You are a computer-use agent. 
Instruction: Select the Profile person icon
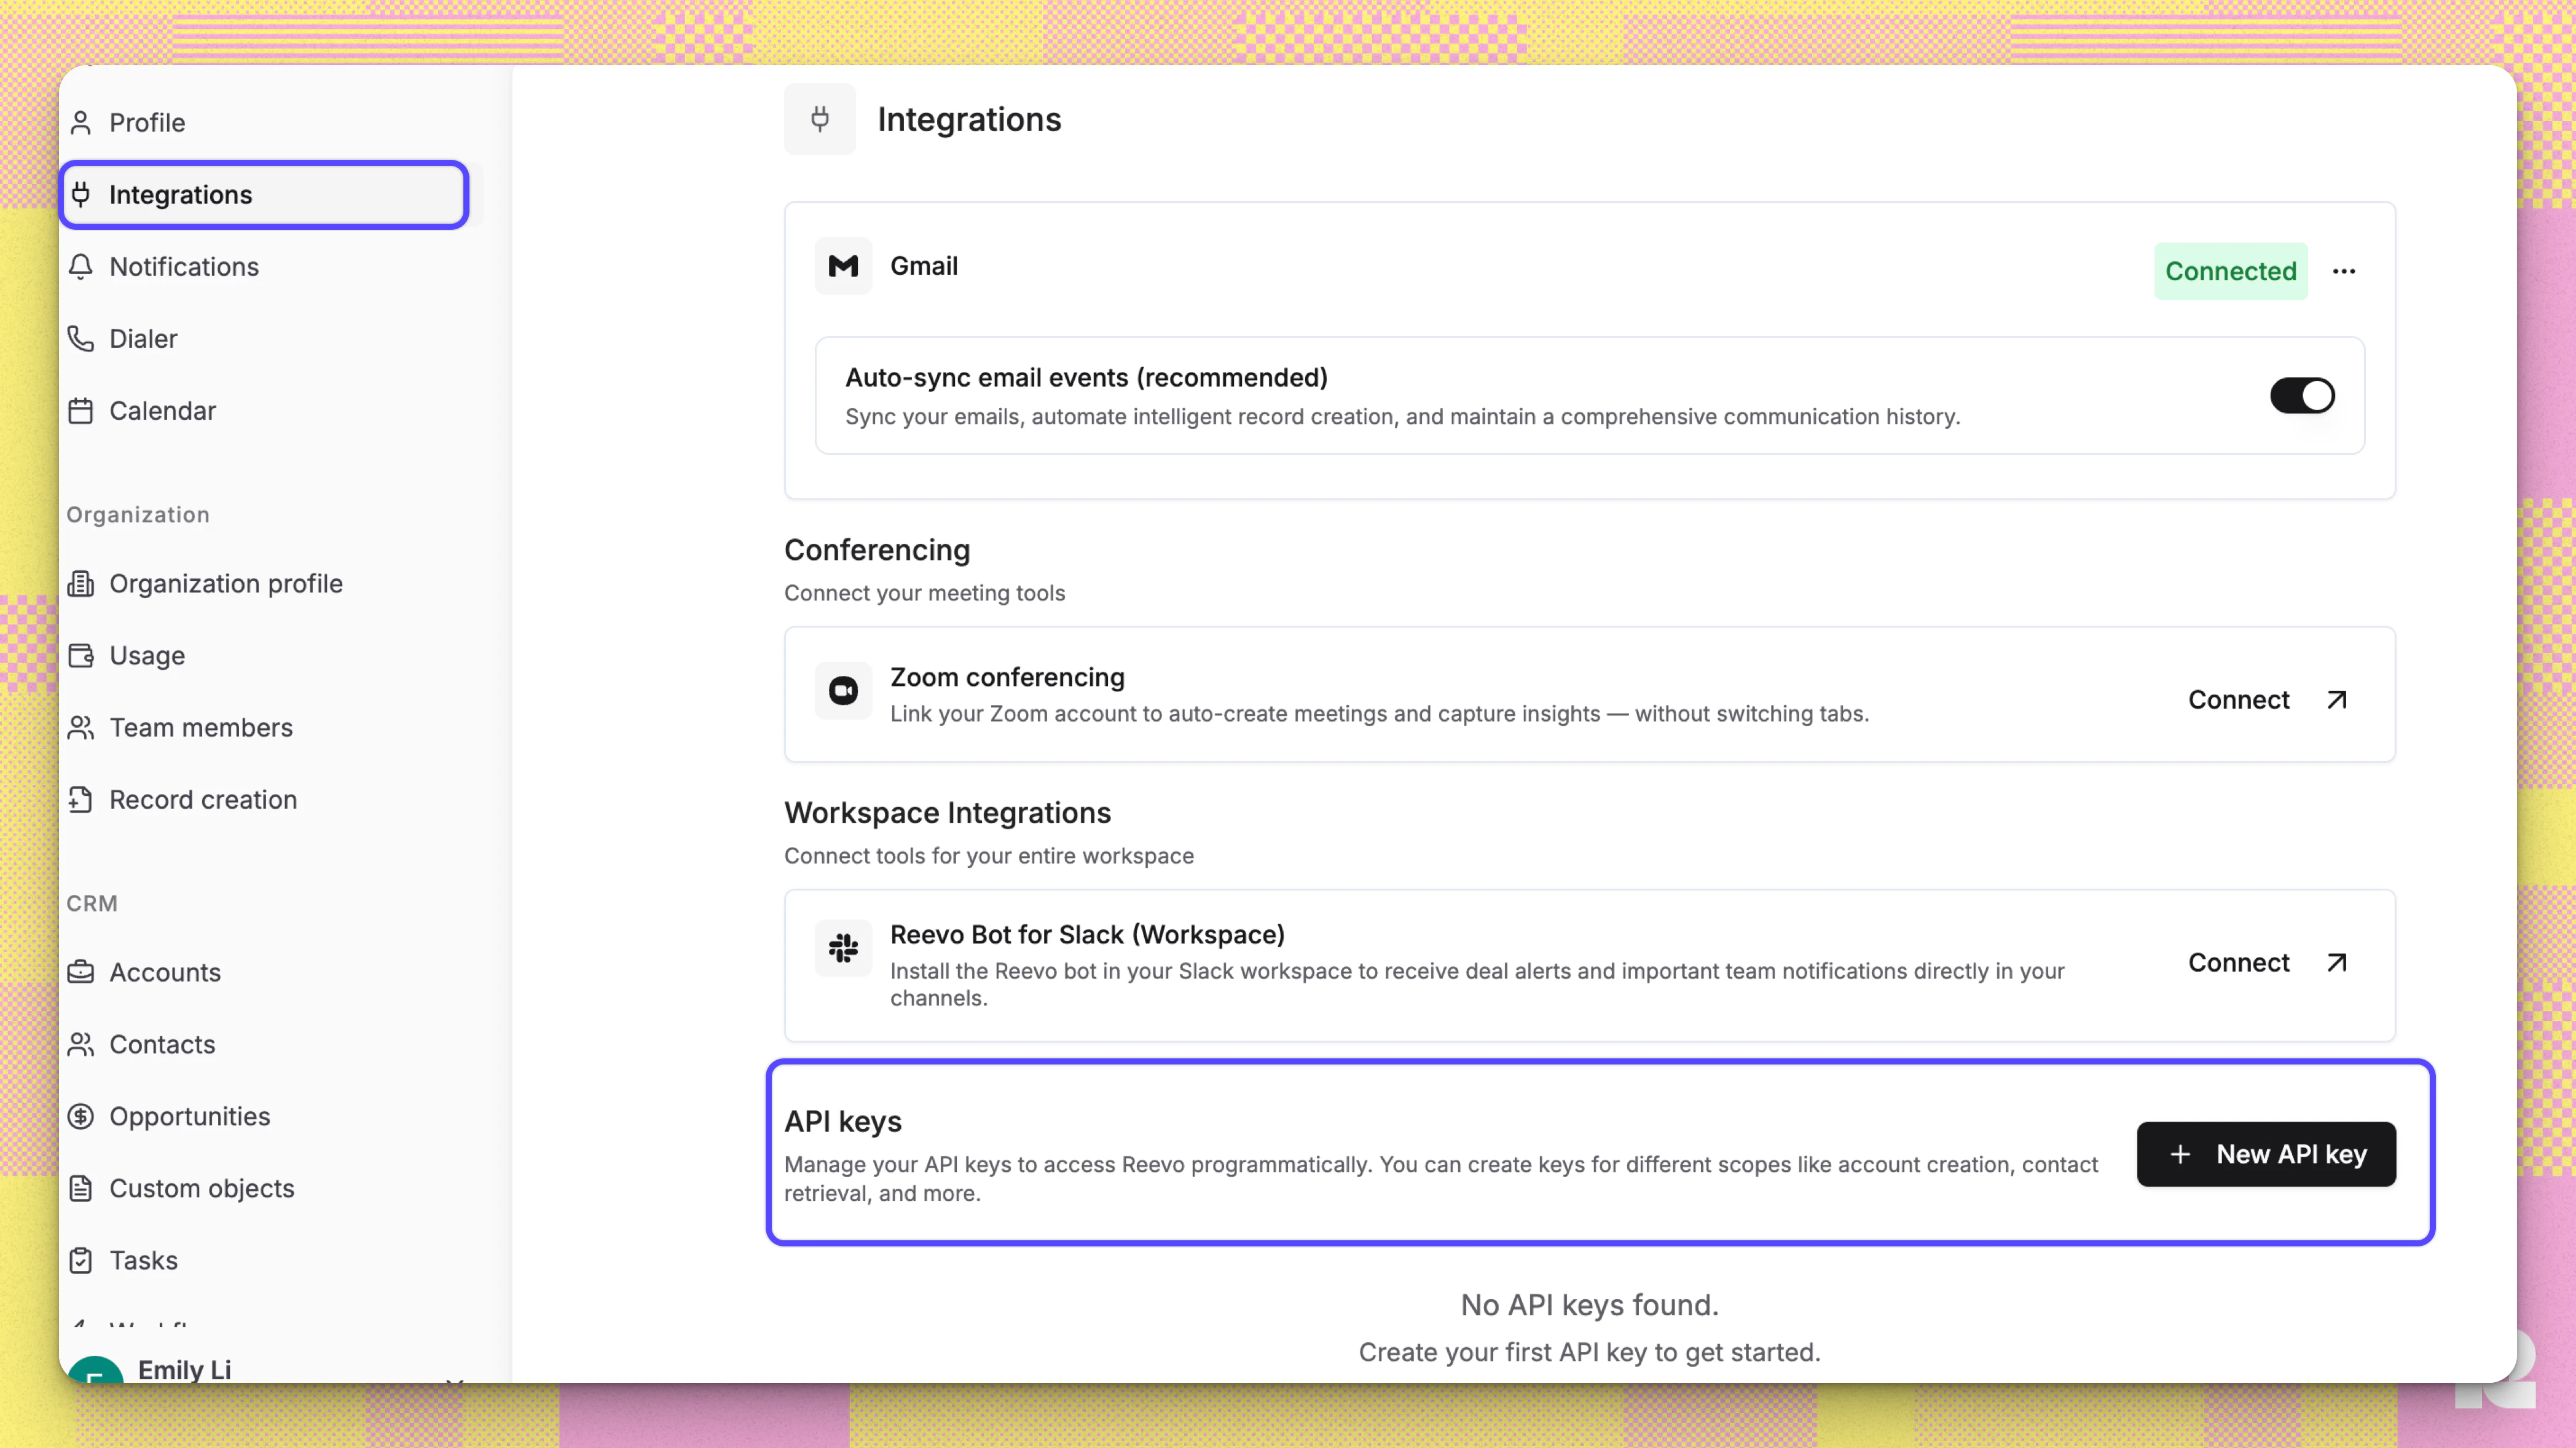[x=82, y=122]
